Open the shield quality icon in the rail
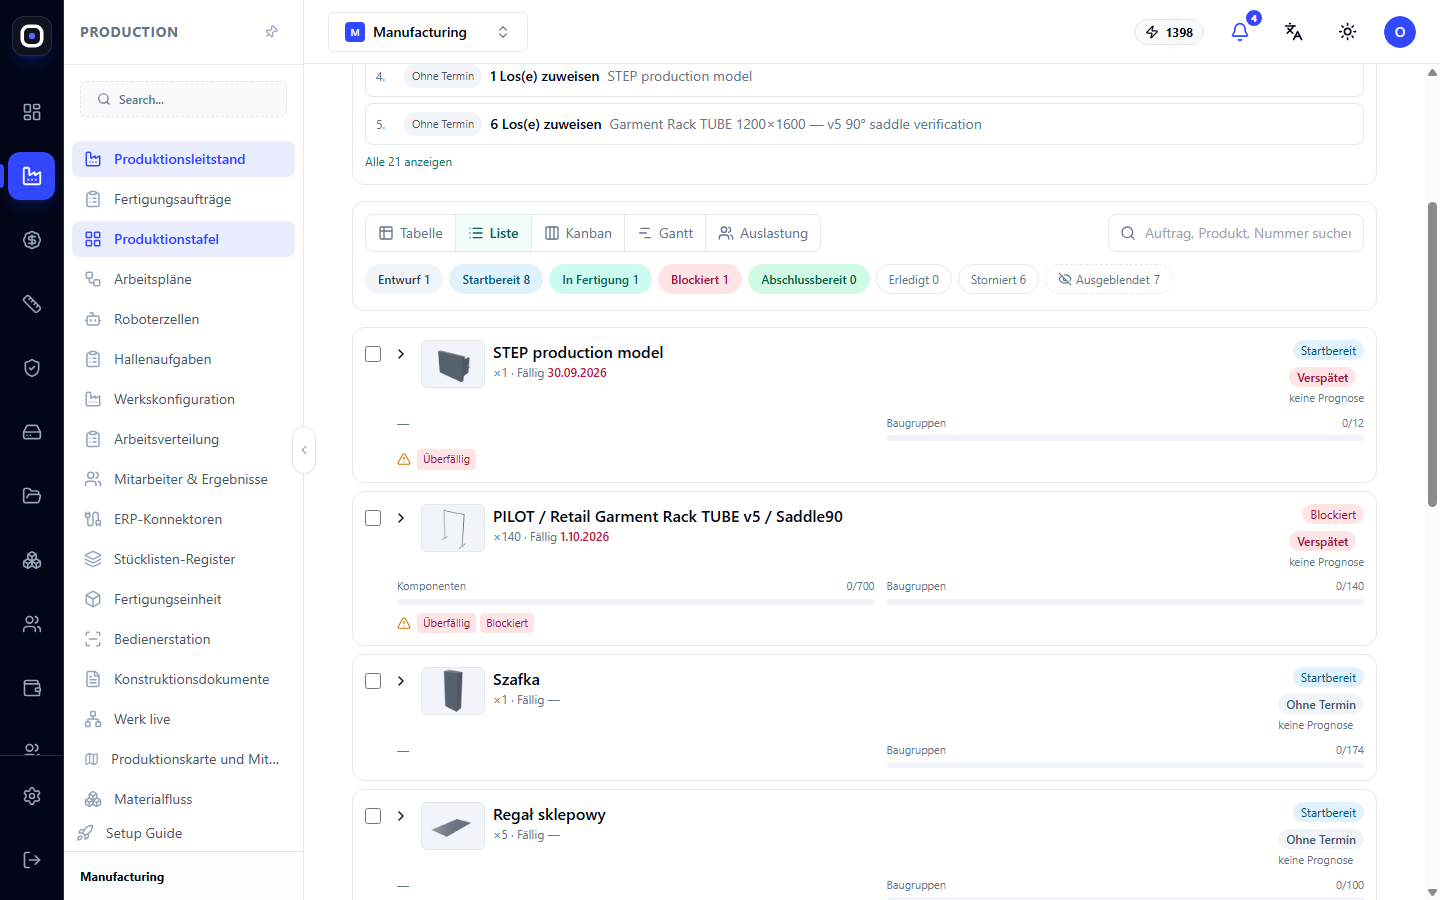Viewport: 1440px width, 900px height. (x=32, y=368)
